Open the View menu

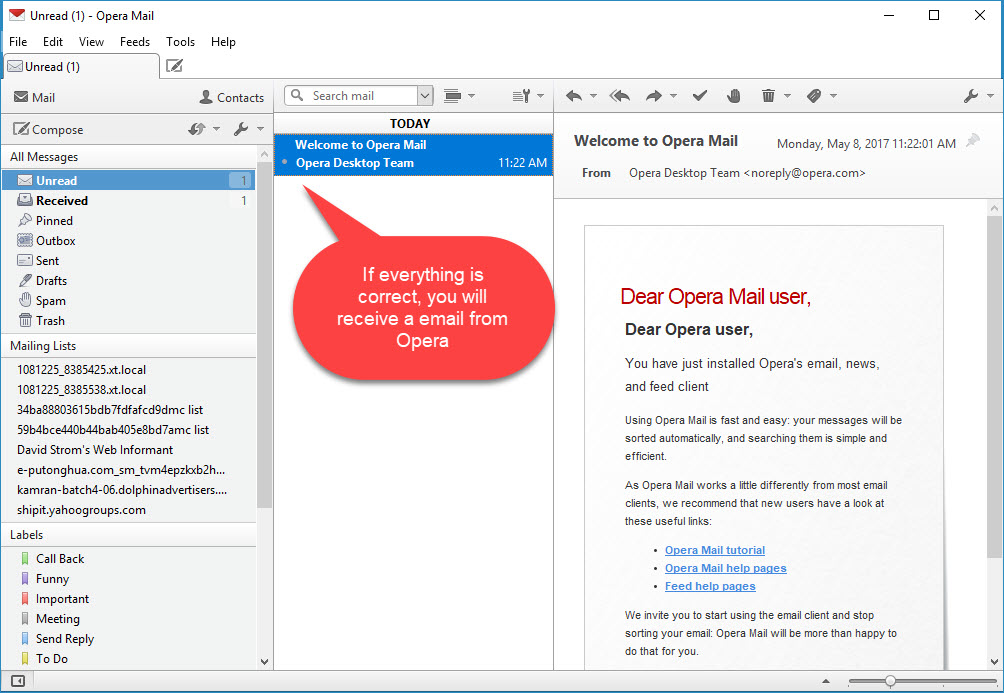coord(92,42)
